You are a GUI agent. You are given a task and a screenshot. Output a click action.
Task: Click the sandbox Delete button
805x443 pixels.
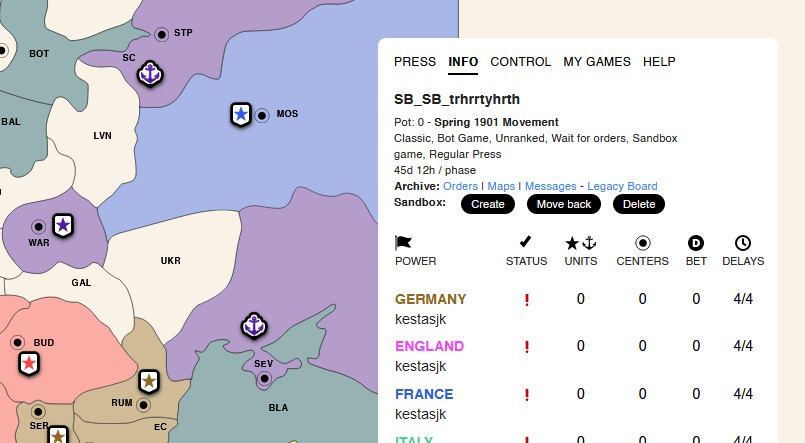click(x=639, y=204)
